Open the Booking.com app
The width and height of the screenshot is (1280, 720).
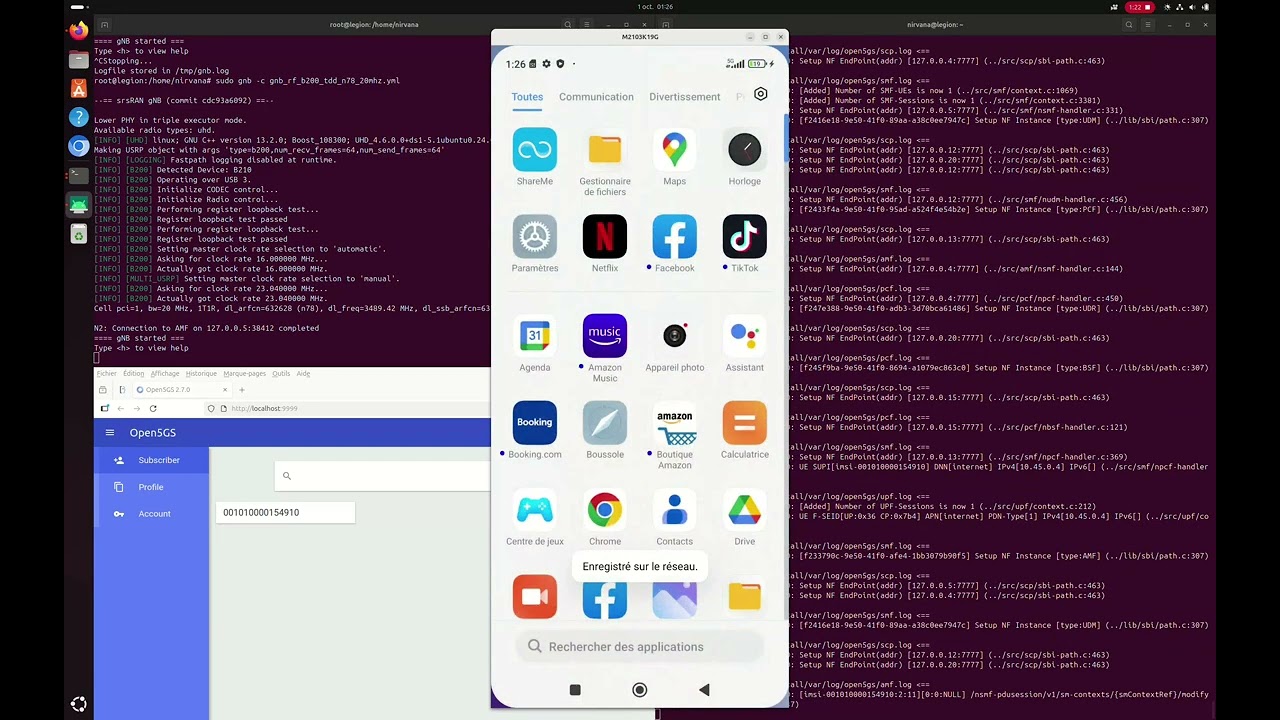(535, 423)
